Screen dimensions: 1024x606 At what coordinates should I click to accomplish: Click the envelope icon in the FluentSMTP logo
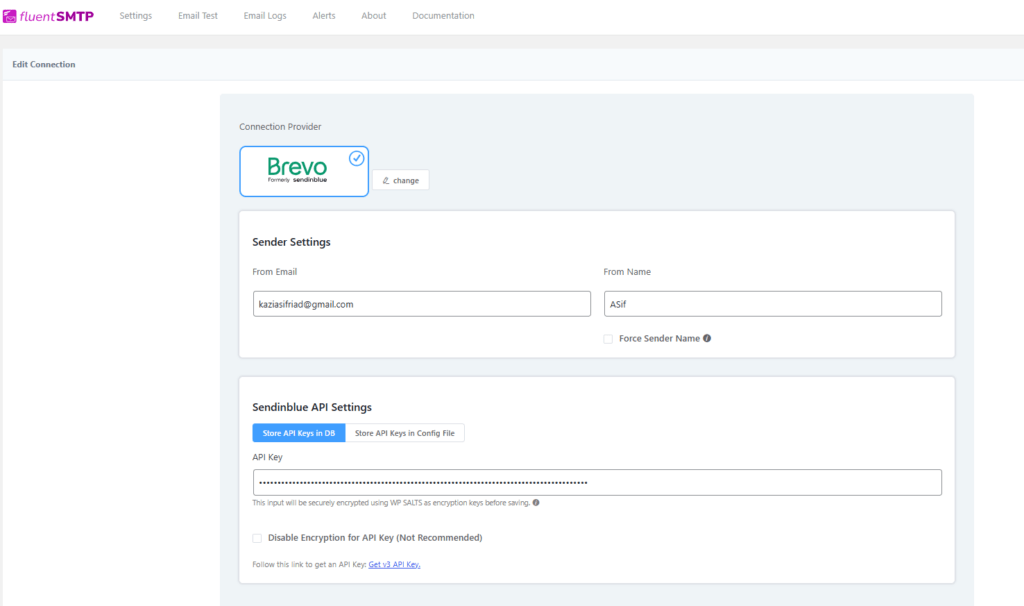click(10, 18)
